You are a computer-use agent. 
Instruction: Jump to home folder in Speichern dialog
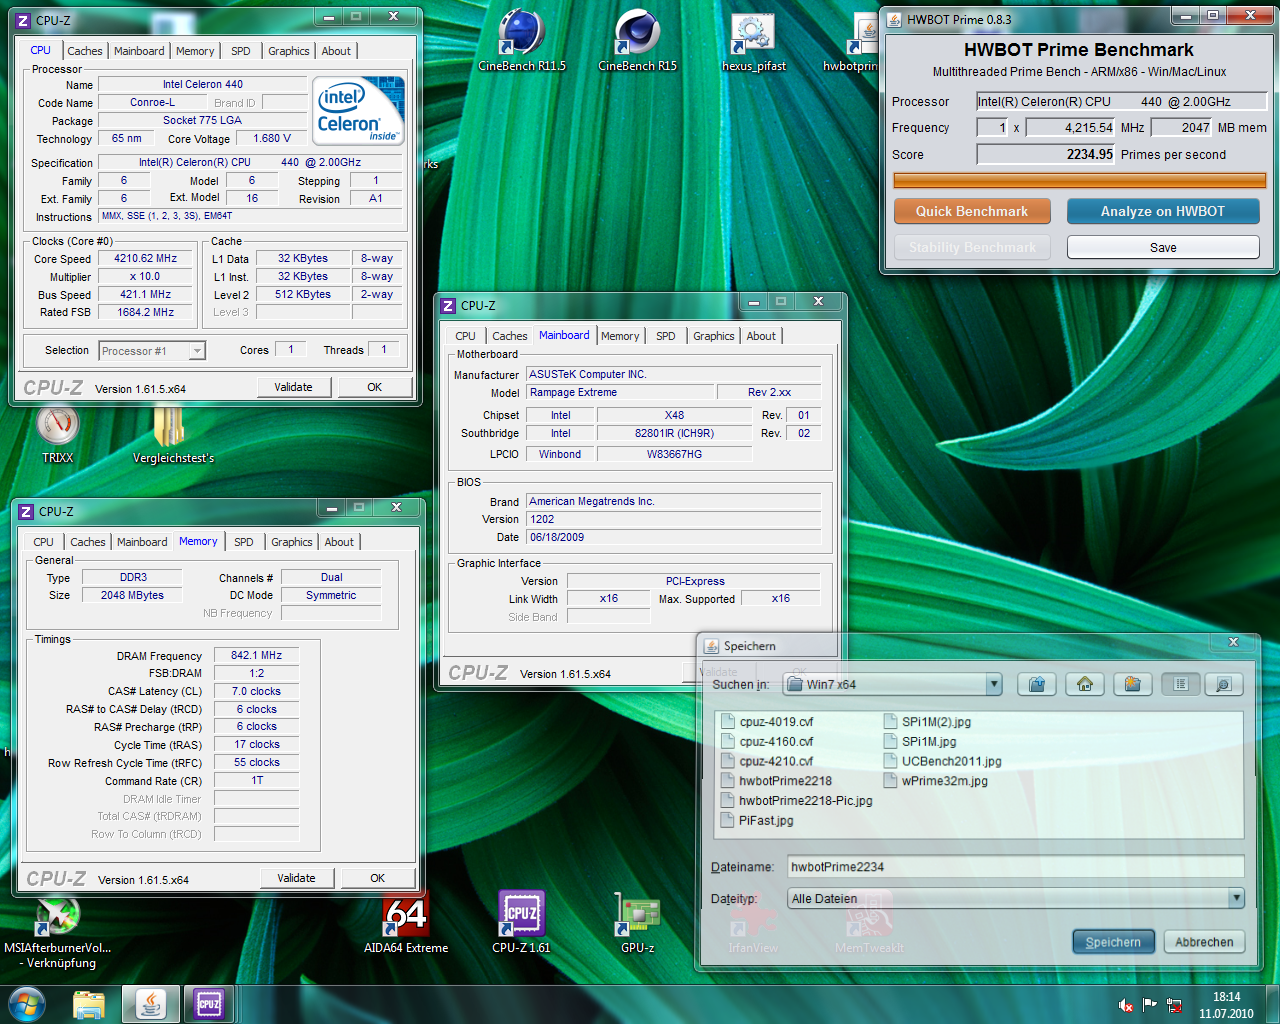coord(1085,684)
